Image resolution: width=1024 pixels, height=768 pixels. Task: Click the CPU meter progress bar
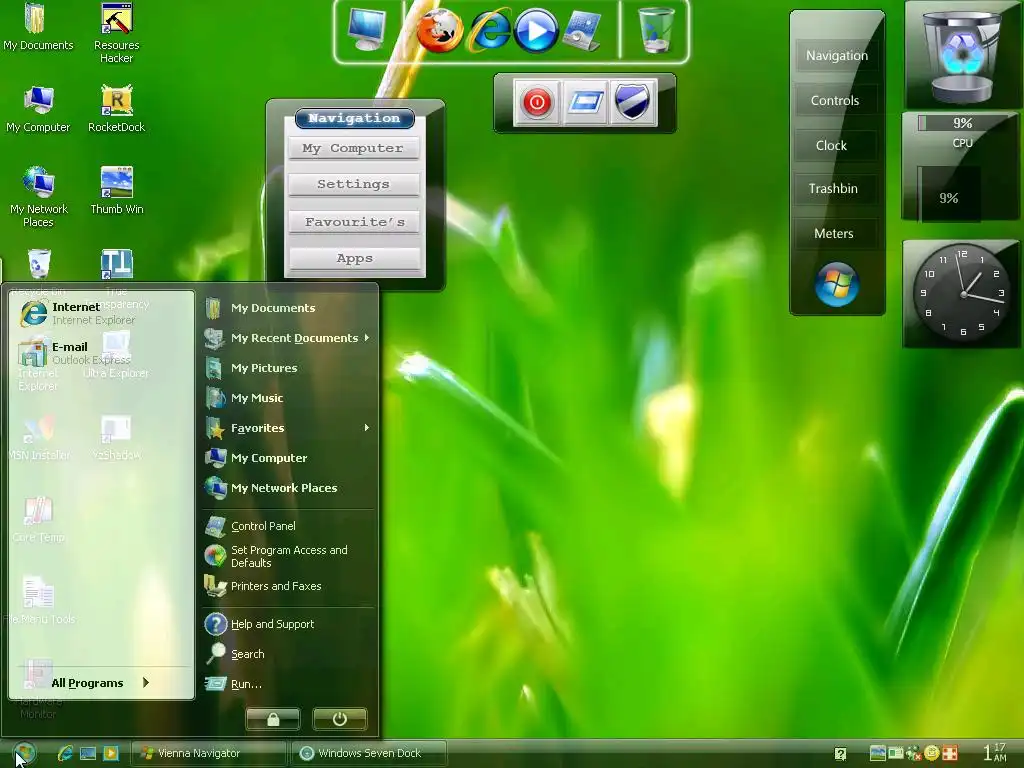coord(961,123)
